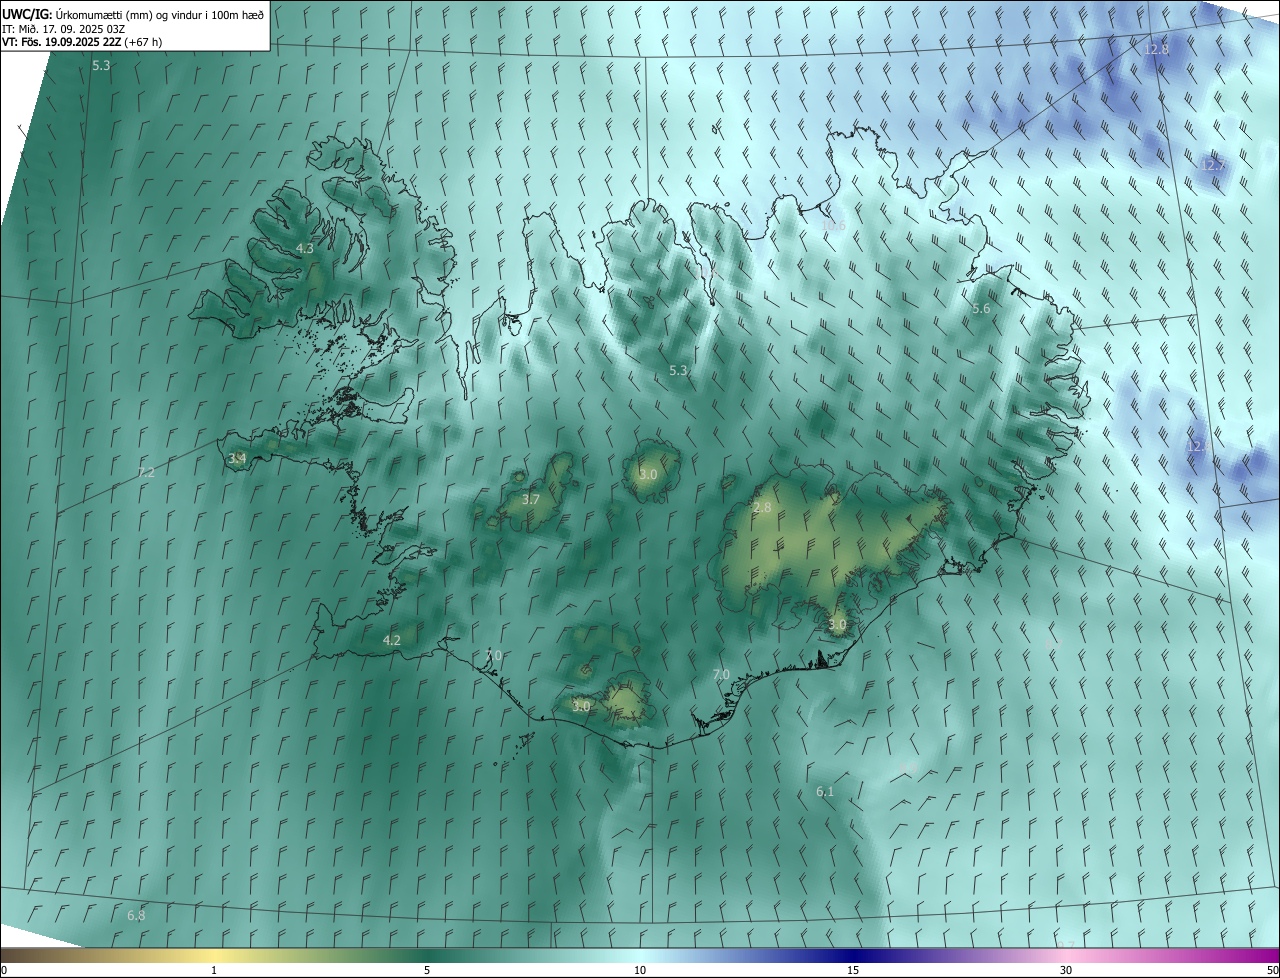Click the 30 tick on the color scale
1280x978 pixels.
[x=1066, y=970]
